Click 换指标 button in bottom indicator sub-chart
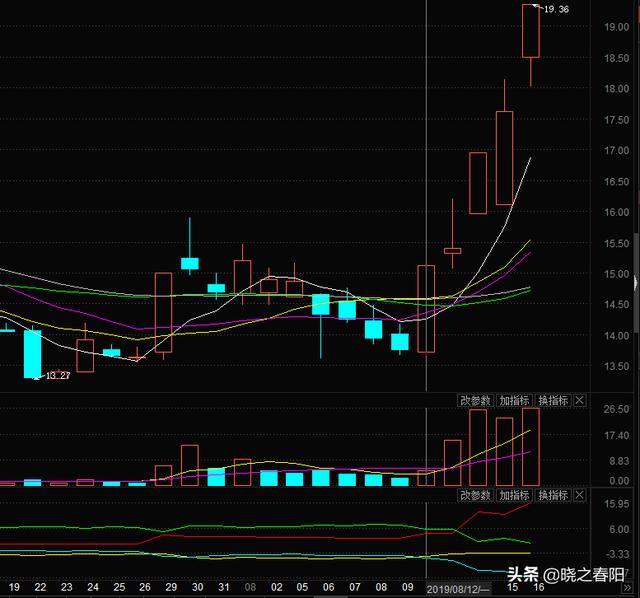Viewport: 640px width, 598px height. (553, 495)
